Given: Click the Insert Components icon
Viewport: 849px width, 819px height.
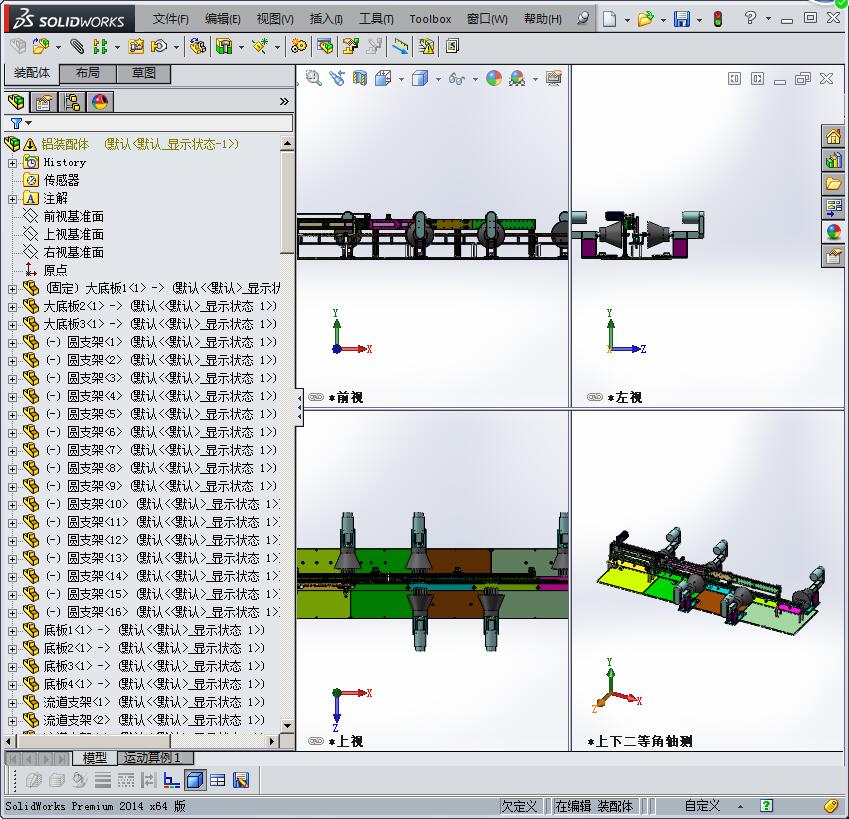Looking at the screenshot, I should click(40, 47).
